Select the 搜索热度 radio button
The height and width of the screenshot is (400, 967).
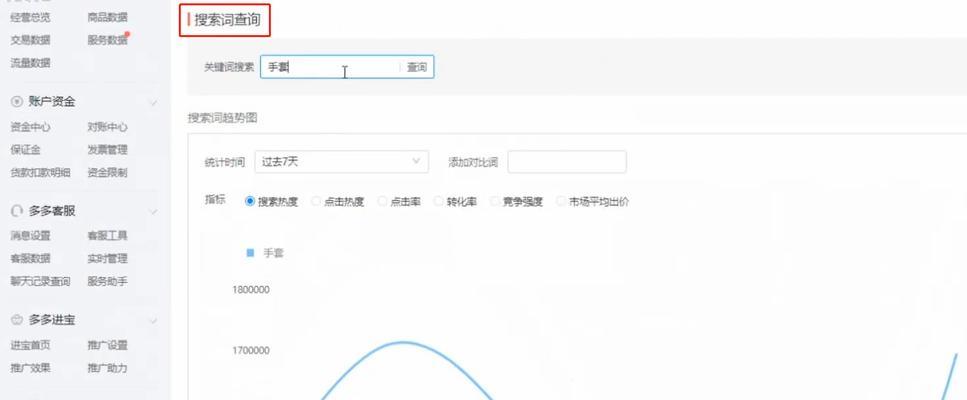tap(250, 201)
